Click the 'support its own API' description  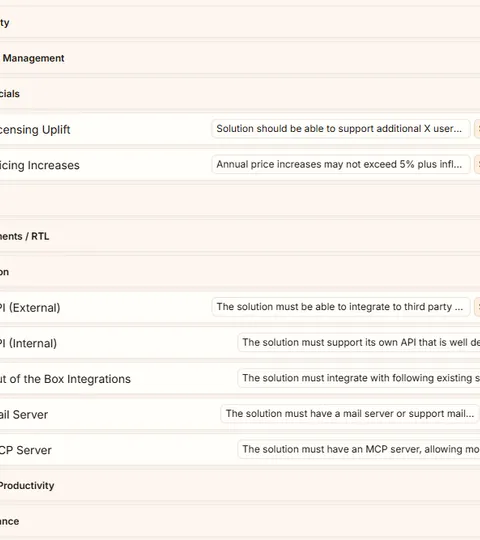tap(359, 342)
